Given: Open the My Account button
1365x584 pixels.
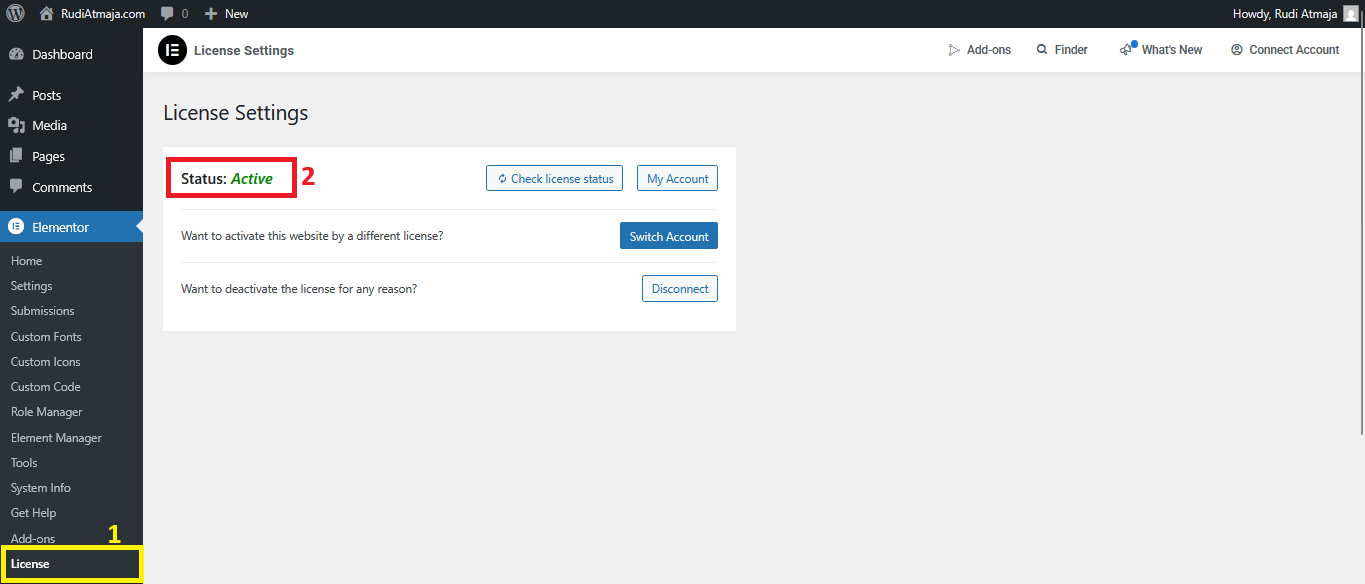Looking at the screenshot, I should [x=677, y=179].
